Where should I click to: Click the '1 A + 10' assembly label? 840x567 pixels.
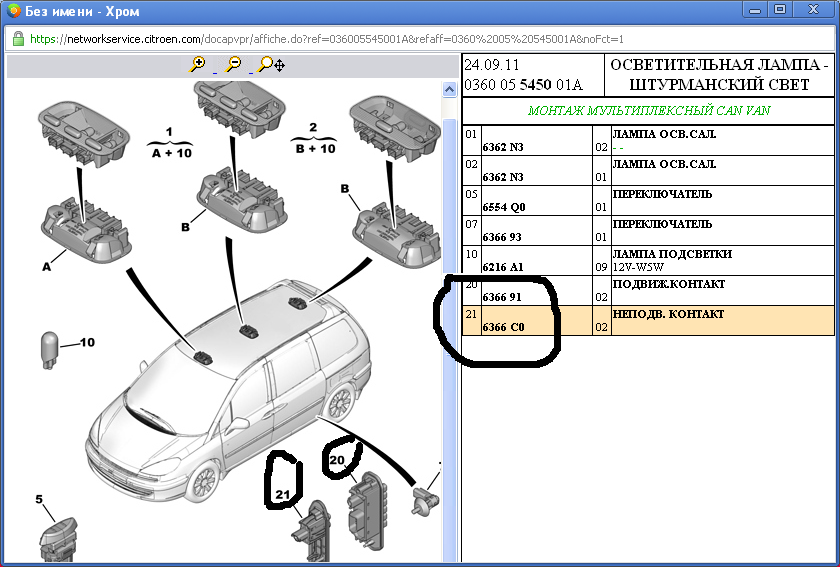[170, 142]
